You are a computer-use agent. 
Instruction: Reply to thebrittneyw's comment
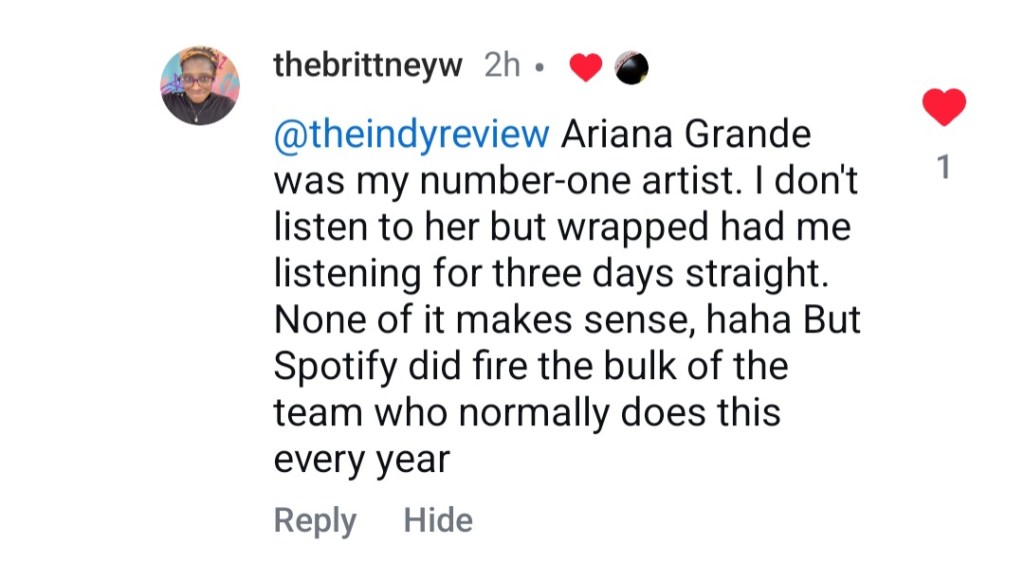pos(314,521)
